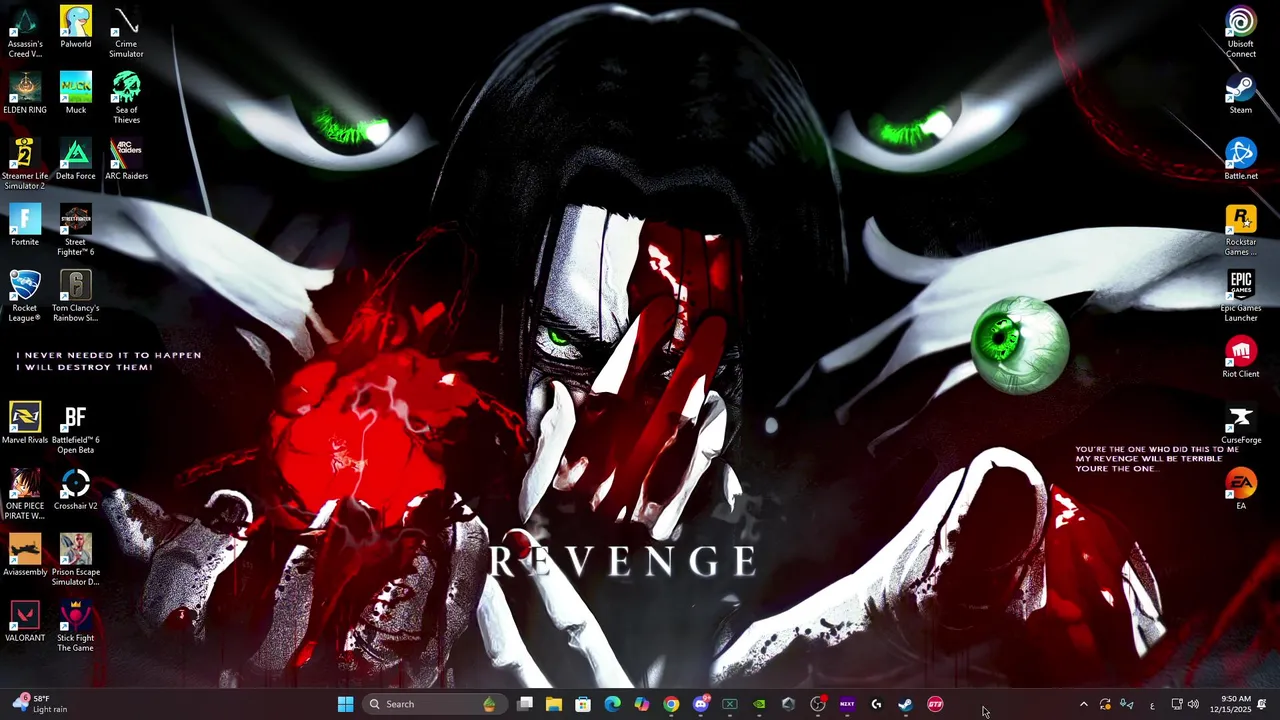Click the sync update tray icon

click(x=1105, y=704)
